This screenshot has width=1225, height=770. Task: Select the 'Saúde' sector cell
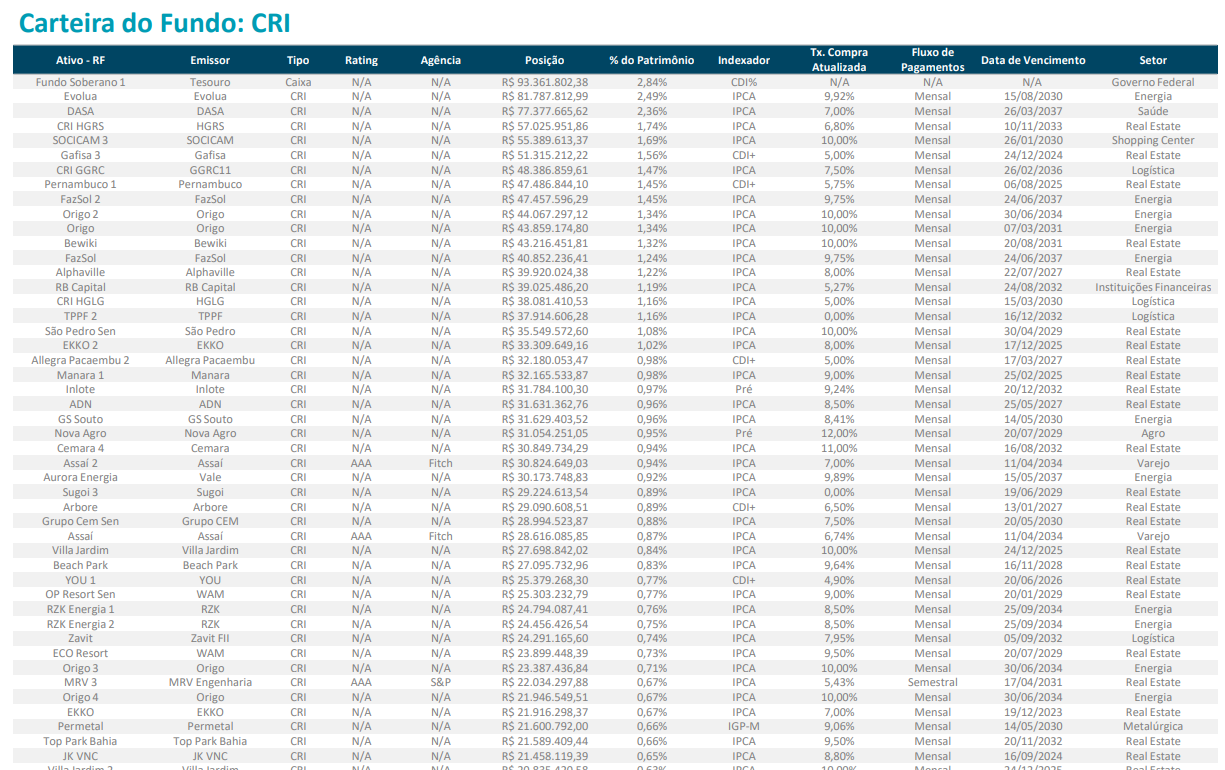click(x=1152, y=111)
